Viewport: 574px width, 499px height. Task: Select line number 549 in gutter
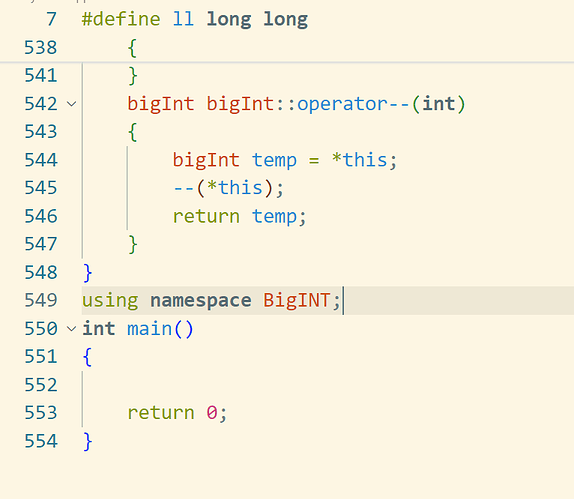(41, 301)
